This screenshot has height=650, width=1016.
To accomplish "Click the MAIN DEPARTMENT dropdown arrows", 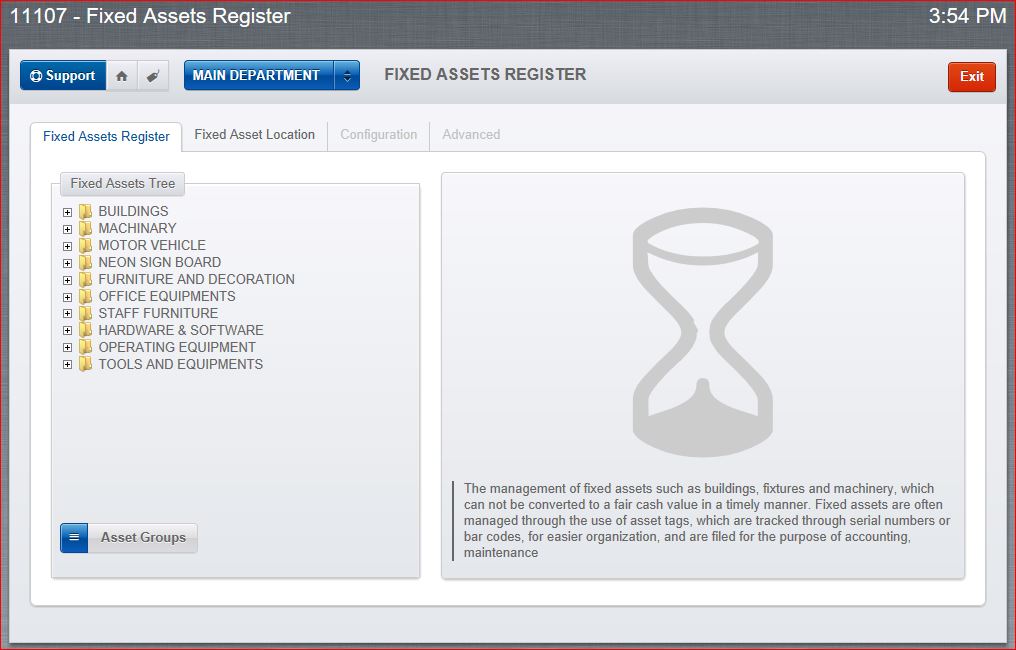I will pyautogui.click(x=347, y=76).
